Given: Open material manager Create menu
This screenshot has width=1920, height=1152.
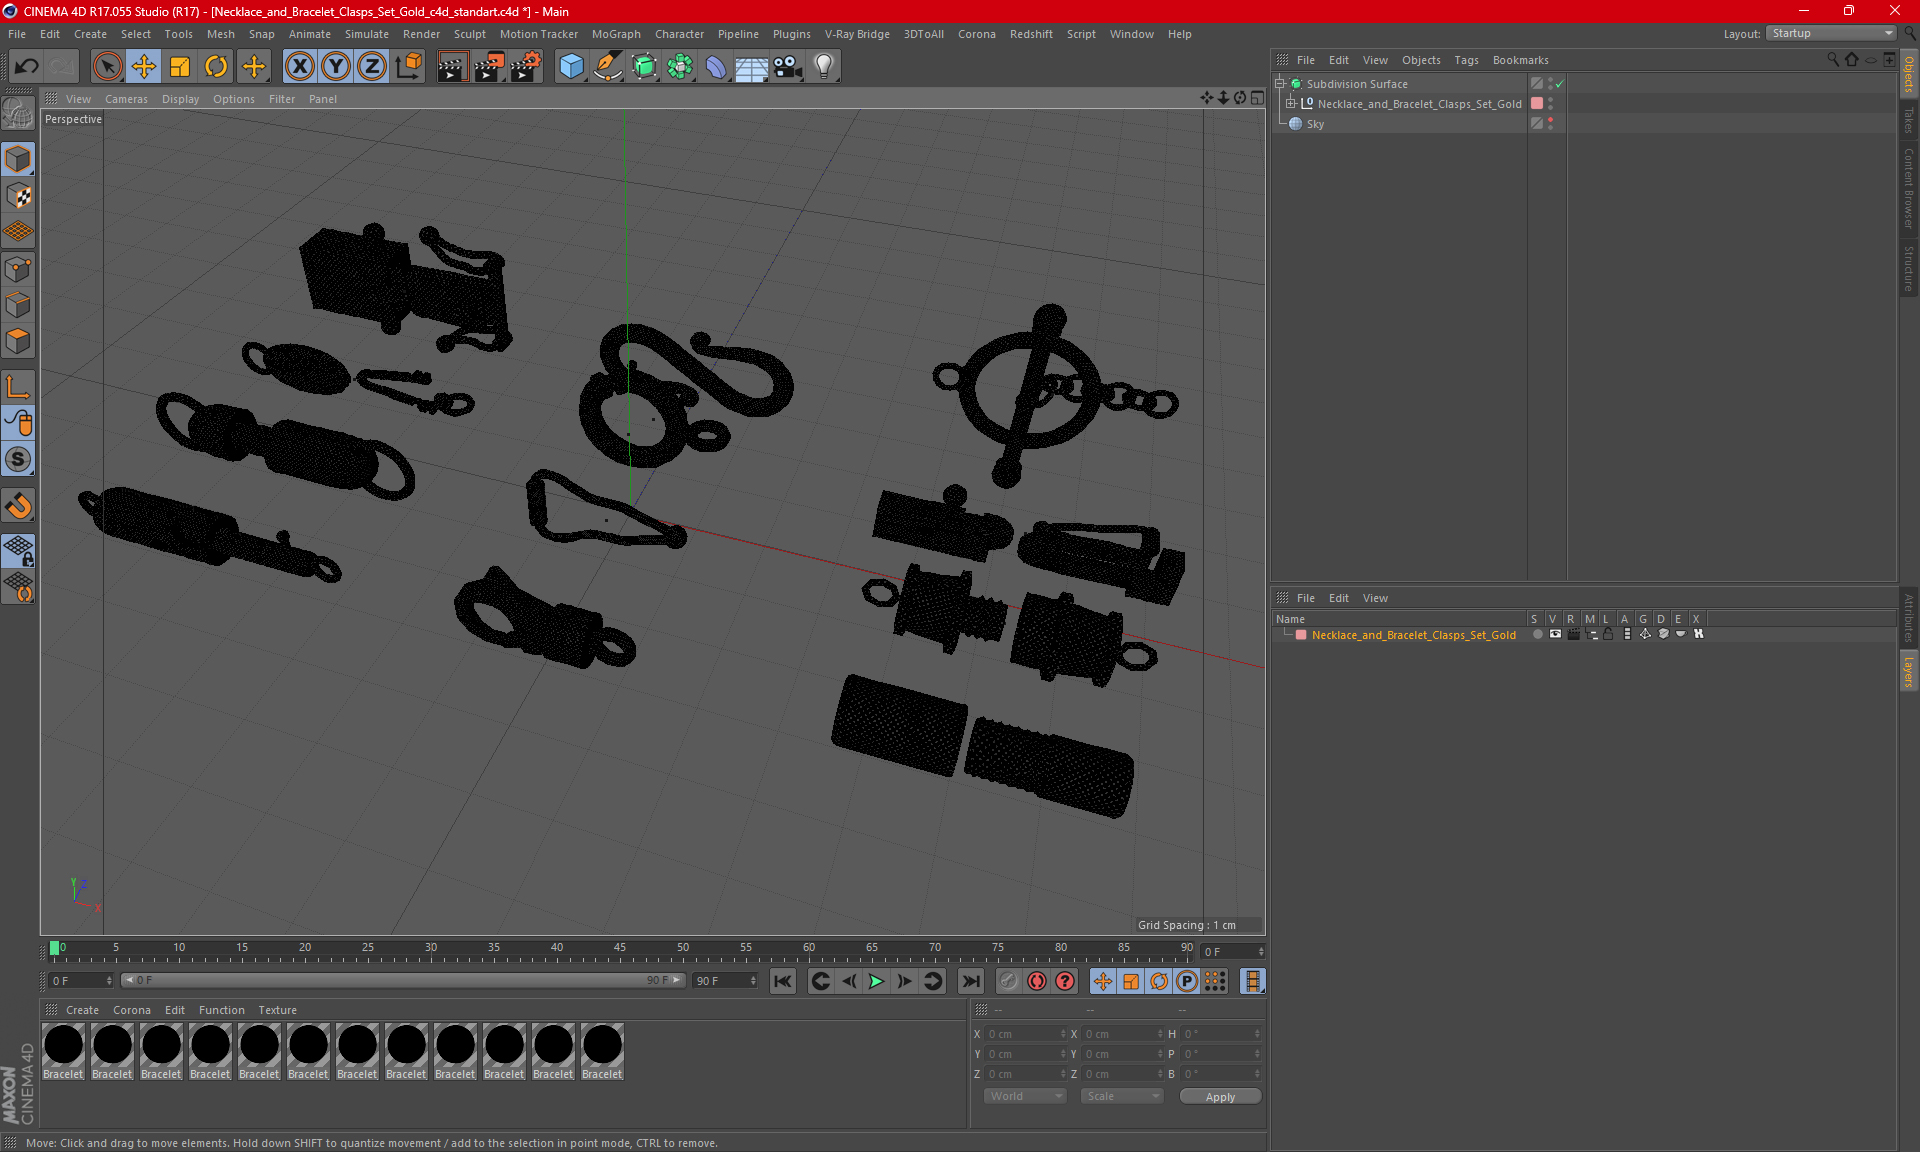Looking at the screenshot, I should [x=82, y=1010].
